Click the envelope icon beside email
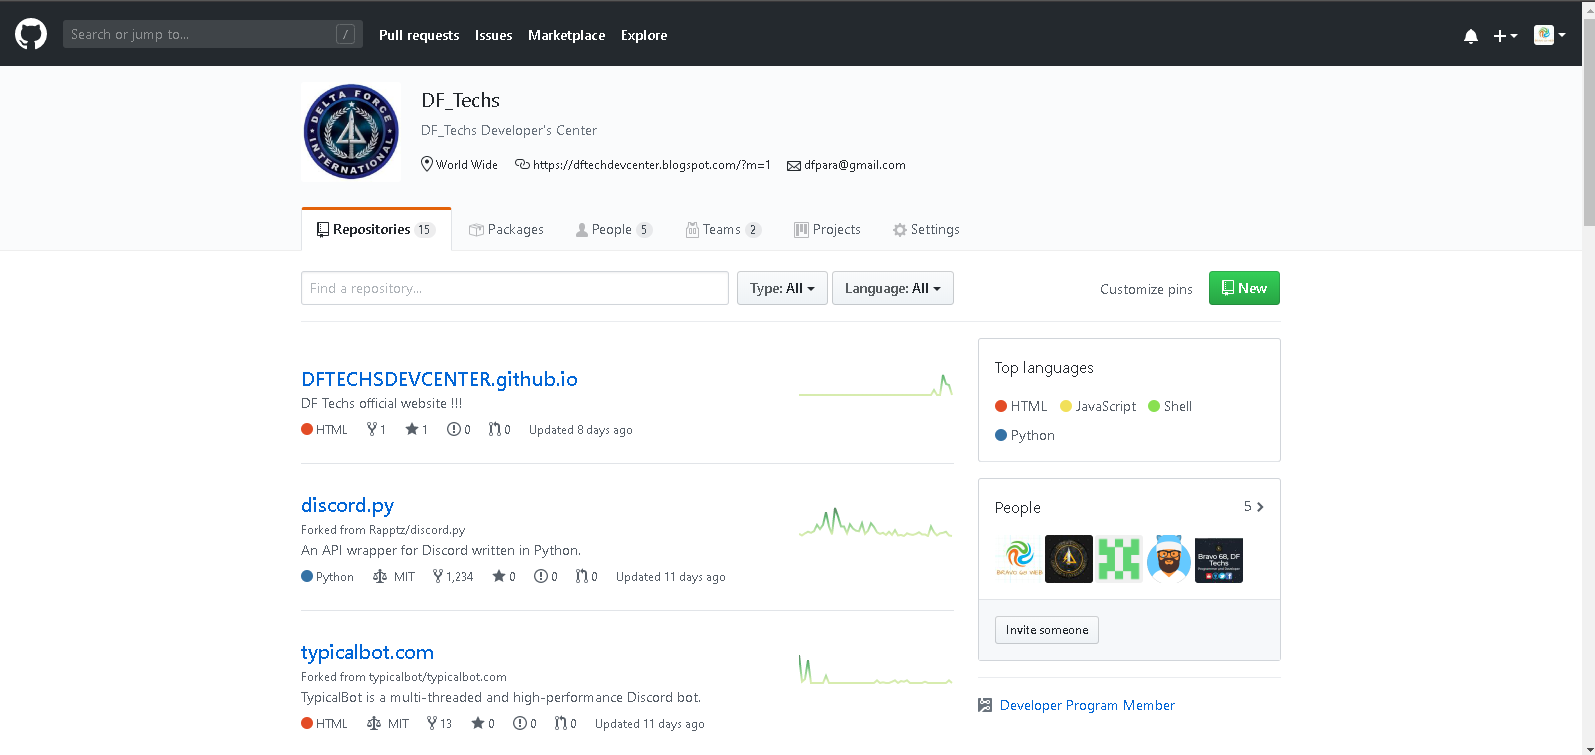1595x755 pixels. click(x=794, y=165)
